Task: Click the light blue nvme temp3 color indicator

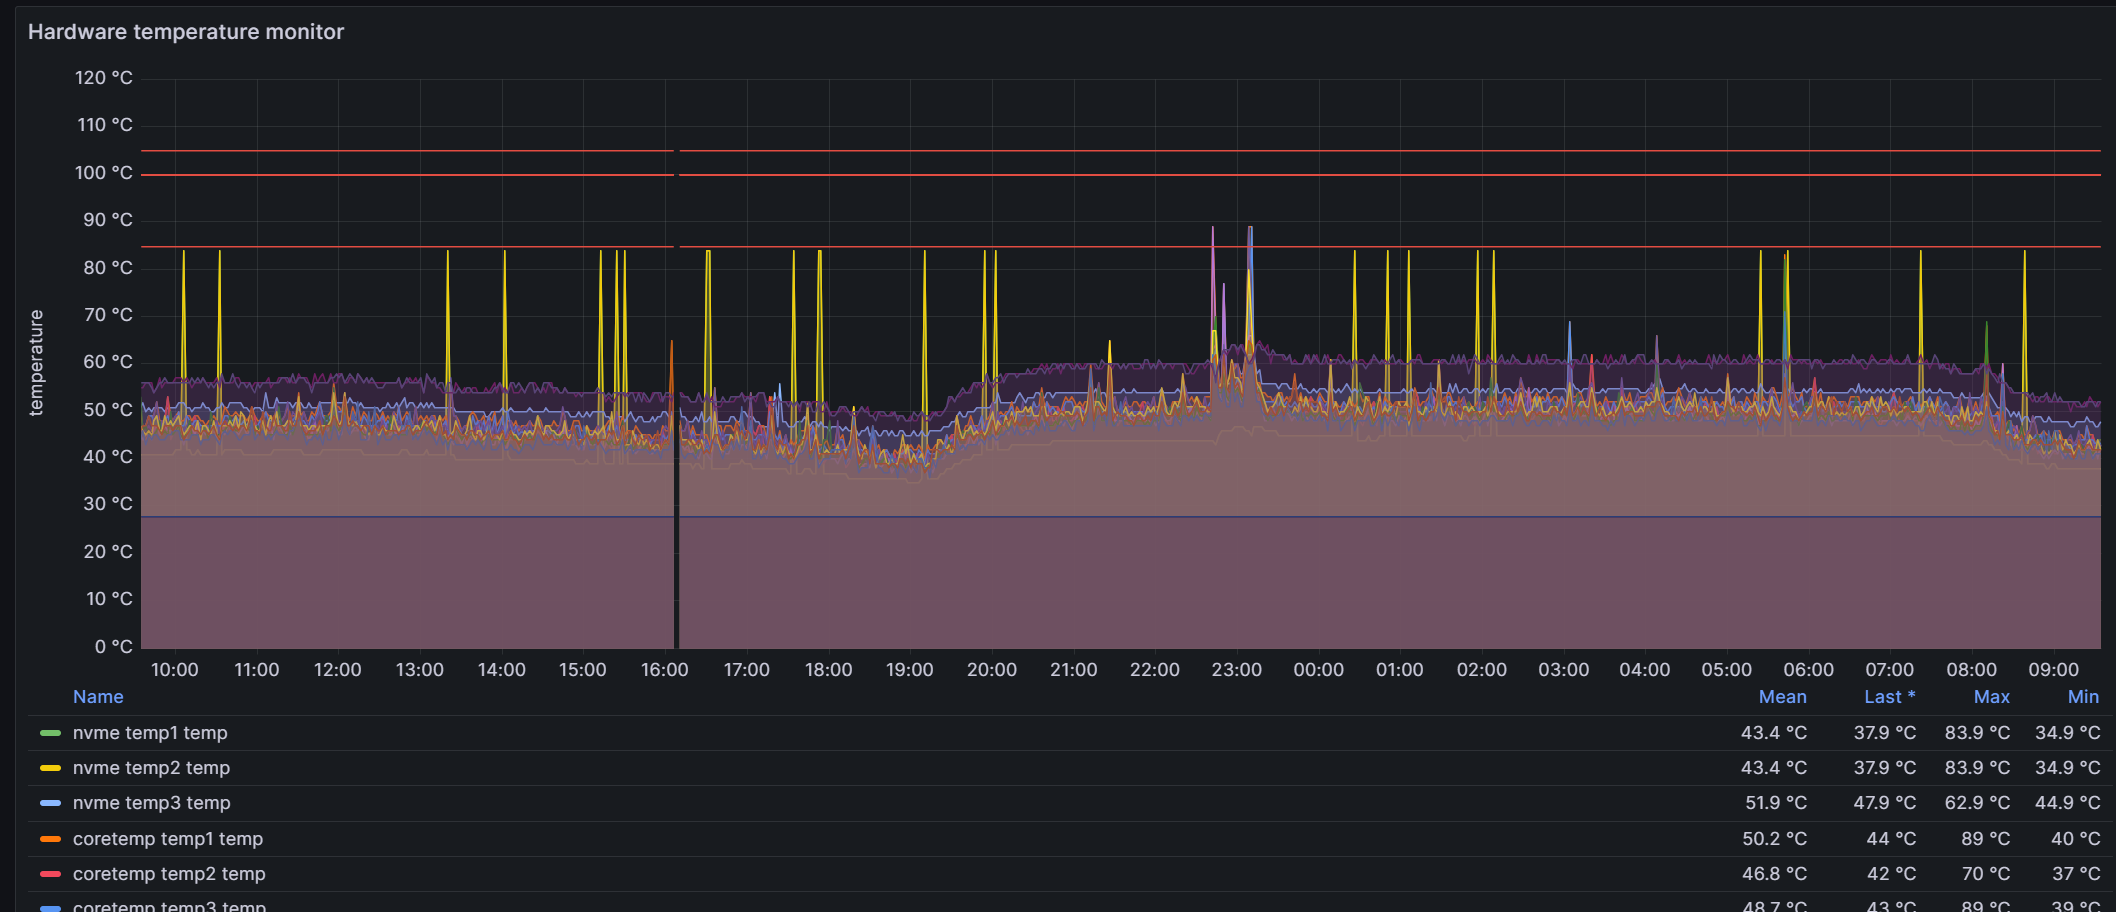Action: click(x=50, y=803)
